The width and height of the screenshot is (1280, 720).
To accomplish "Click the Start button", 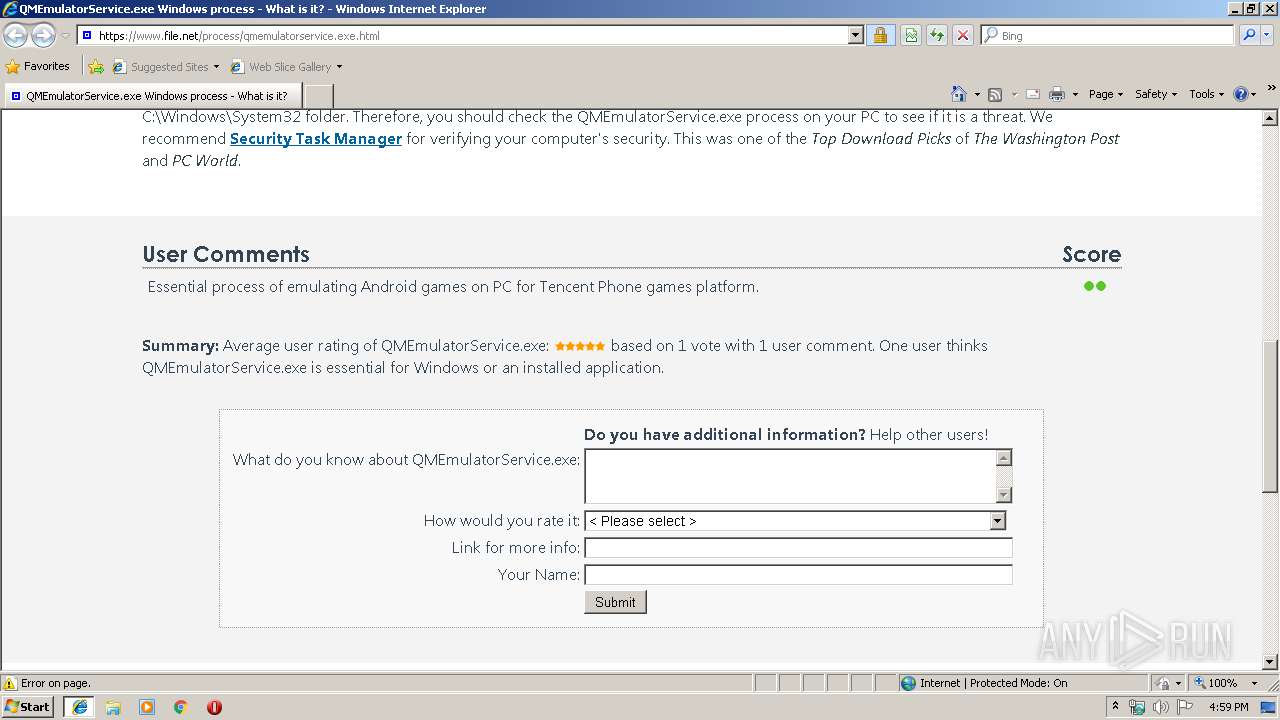I will pos(28,707).
